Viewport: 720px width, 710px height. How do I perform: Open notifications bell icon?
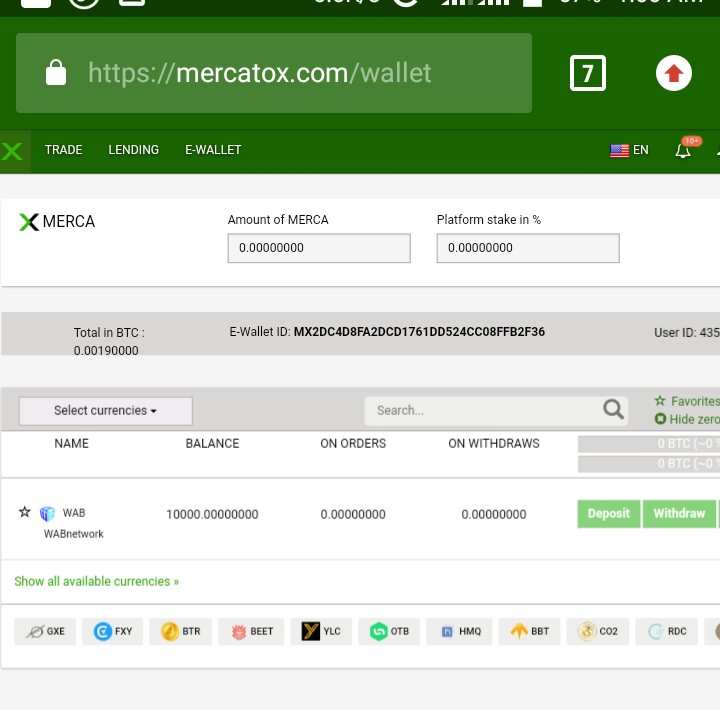click(x=683, y=150)
